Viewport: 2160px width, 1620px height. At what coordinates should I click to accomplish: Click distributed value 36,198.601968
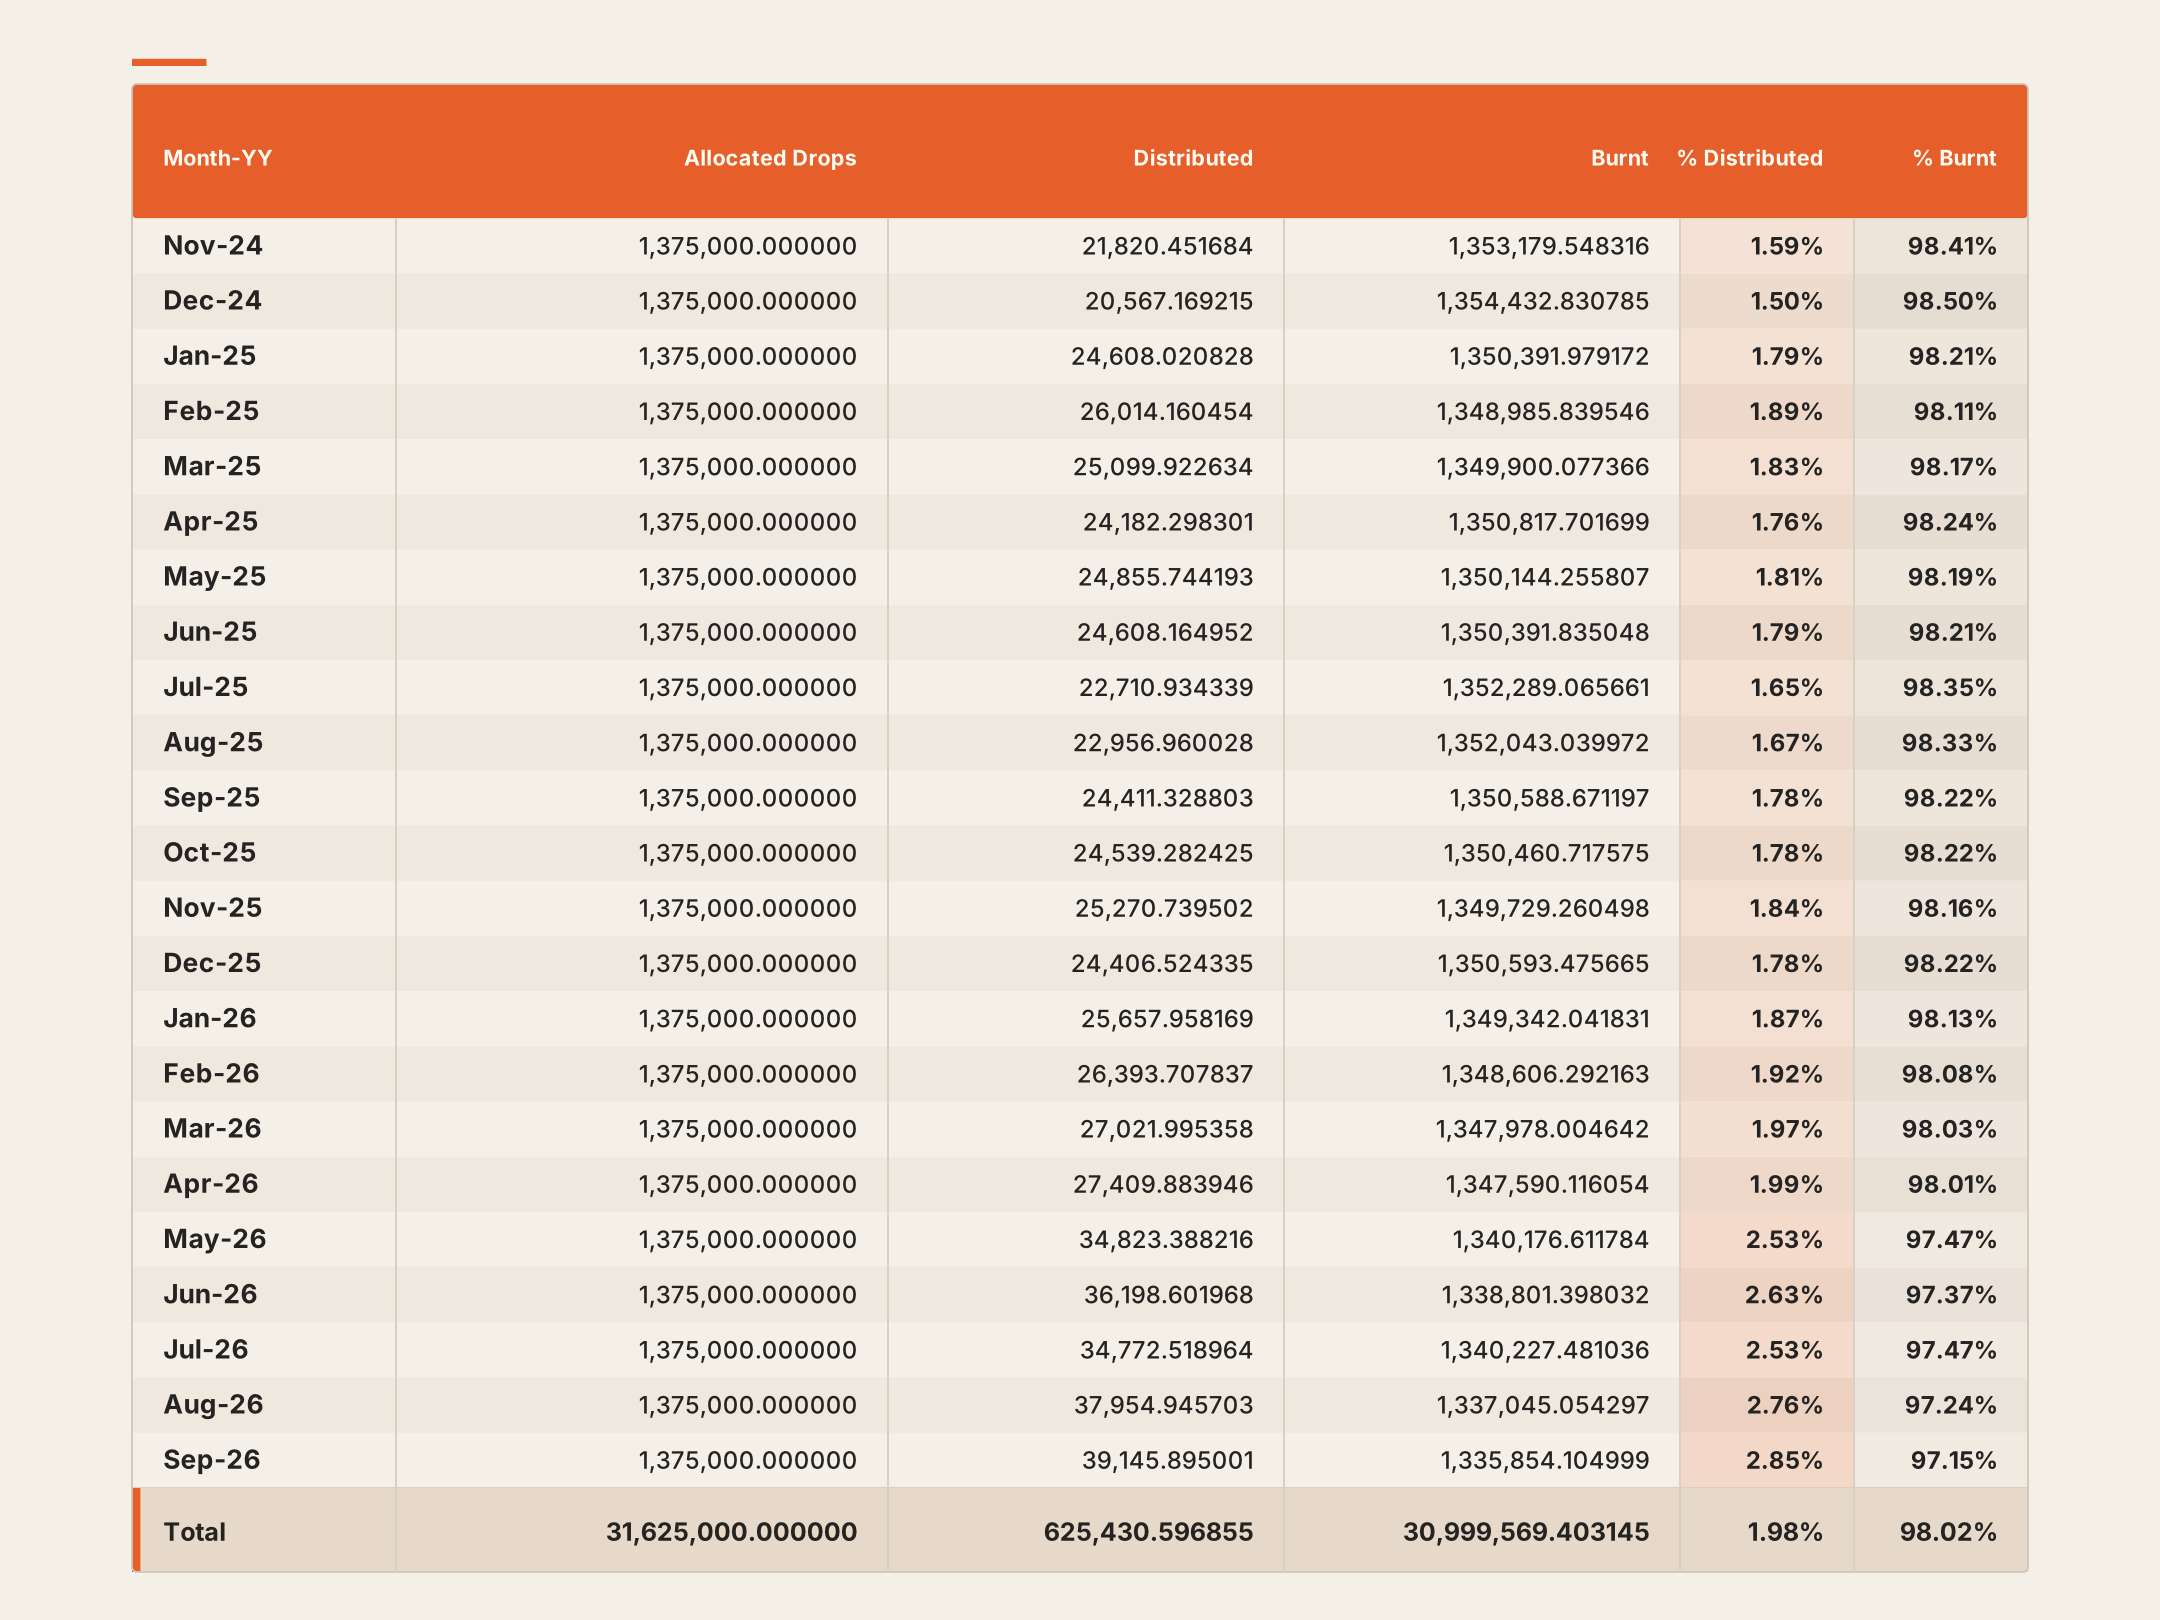pyautogui.click(x=1168, y=1294)
